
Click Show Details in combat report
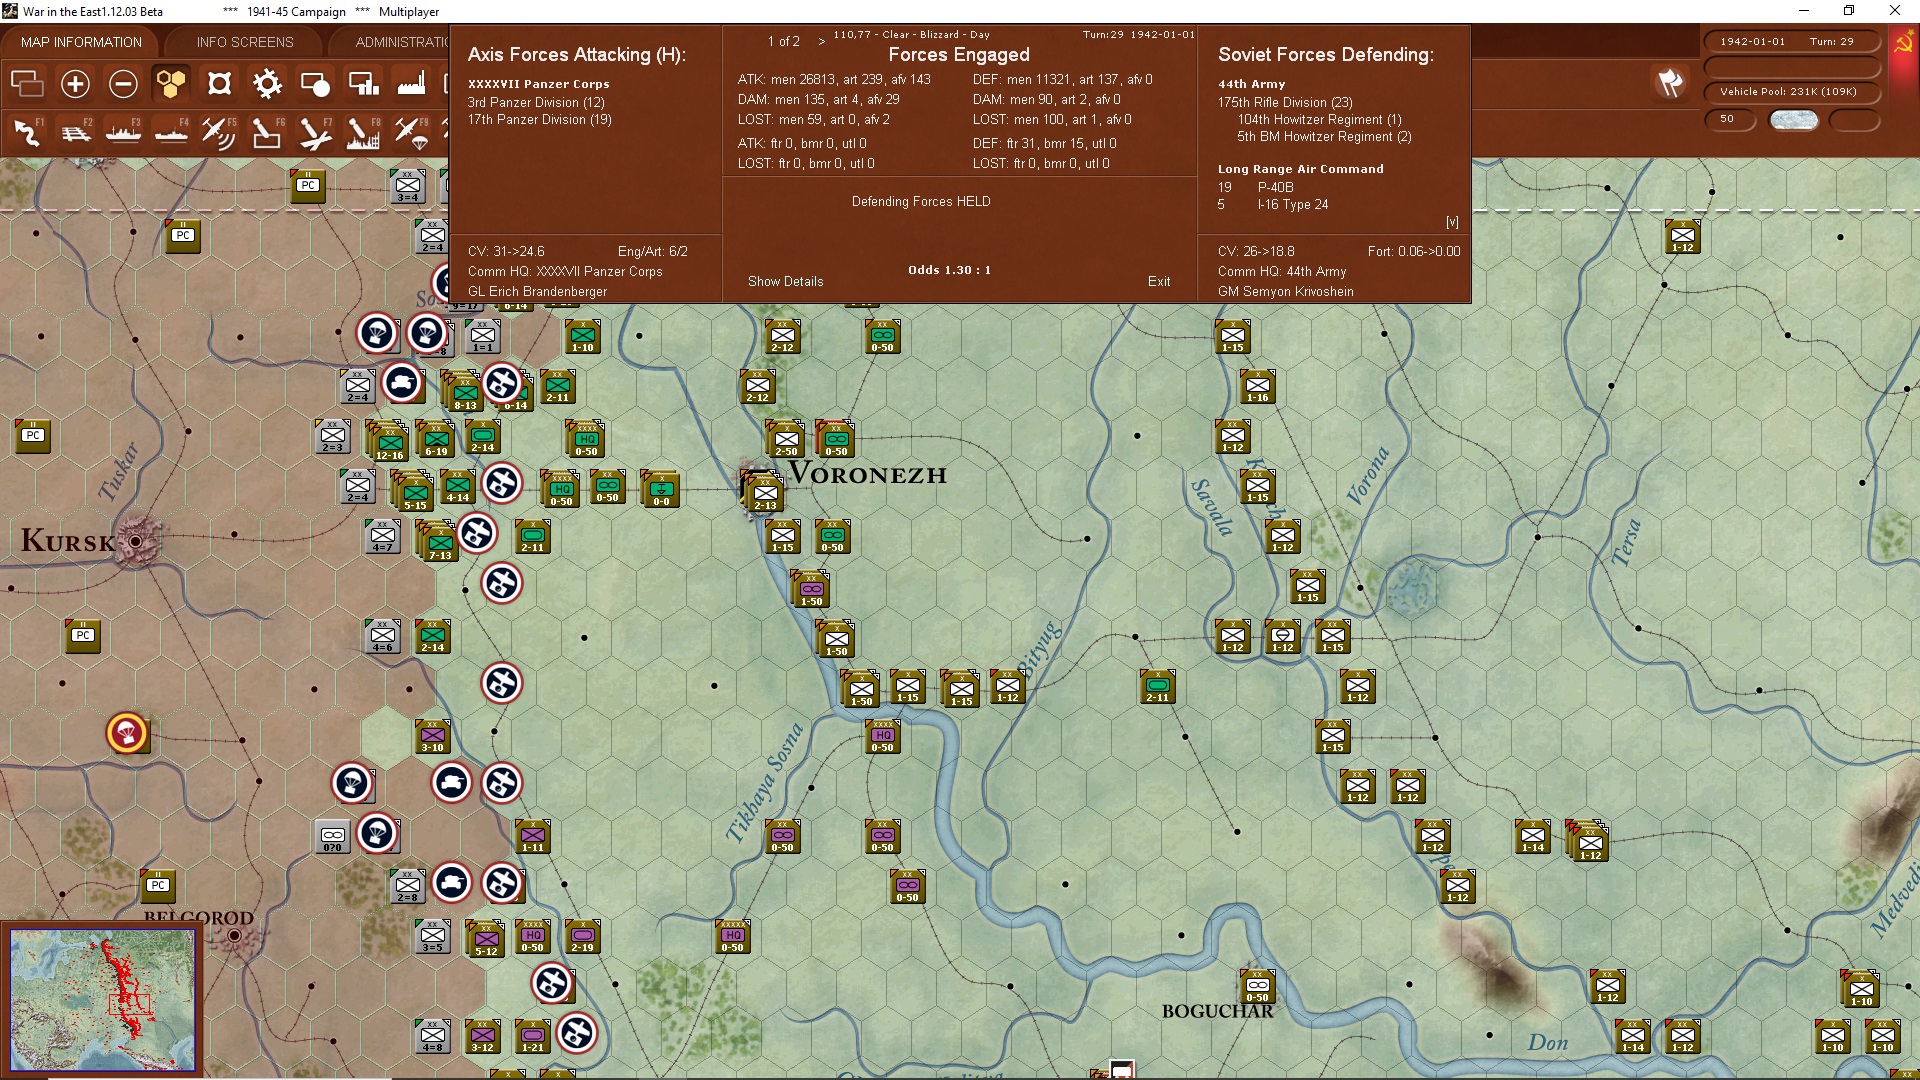785,282
